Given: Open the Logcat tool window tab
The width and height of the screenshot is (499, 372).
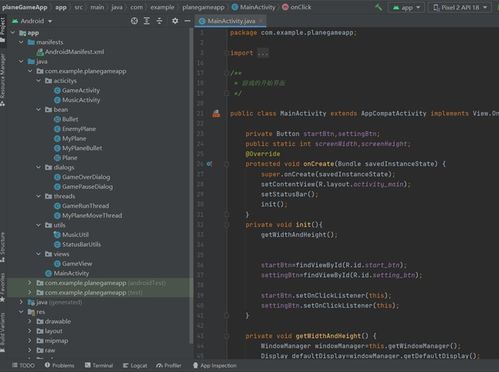Looking at the screenshot, I should [x=135, y=366].
